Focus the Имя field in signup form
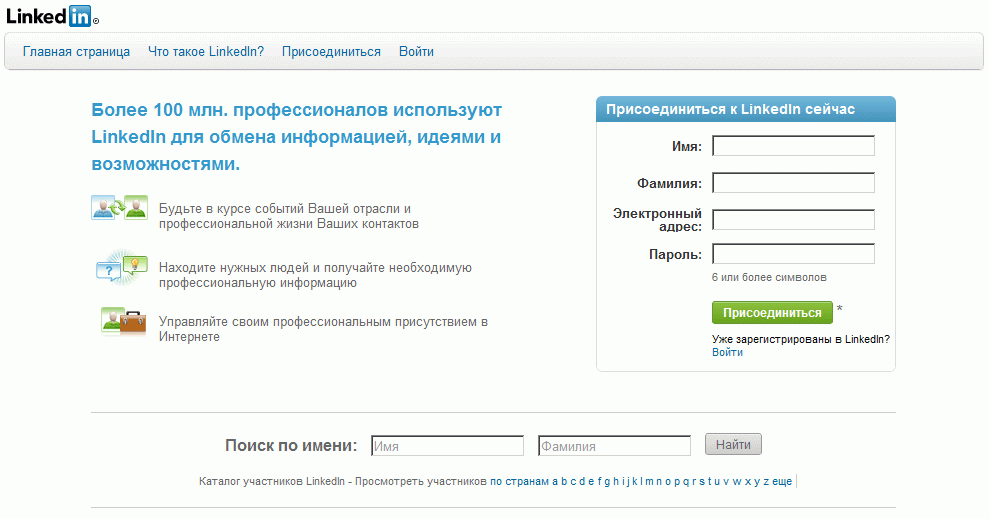Image resolution: width=989 pixels, height=519 pixels. point(793,146)
